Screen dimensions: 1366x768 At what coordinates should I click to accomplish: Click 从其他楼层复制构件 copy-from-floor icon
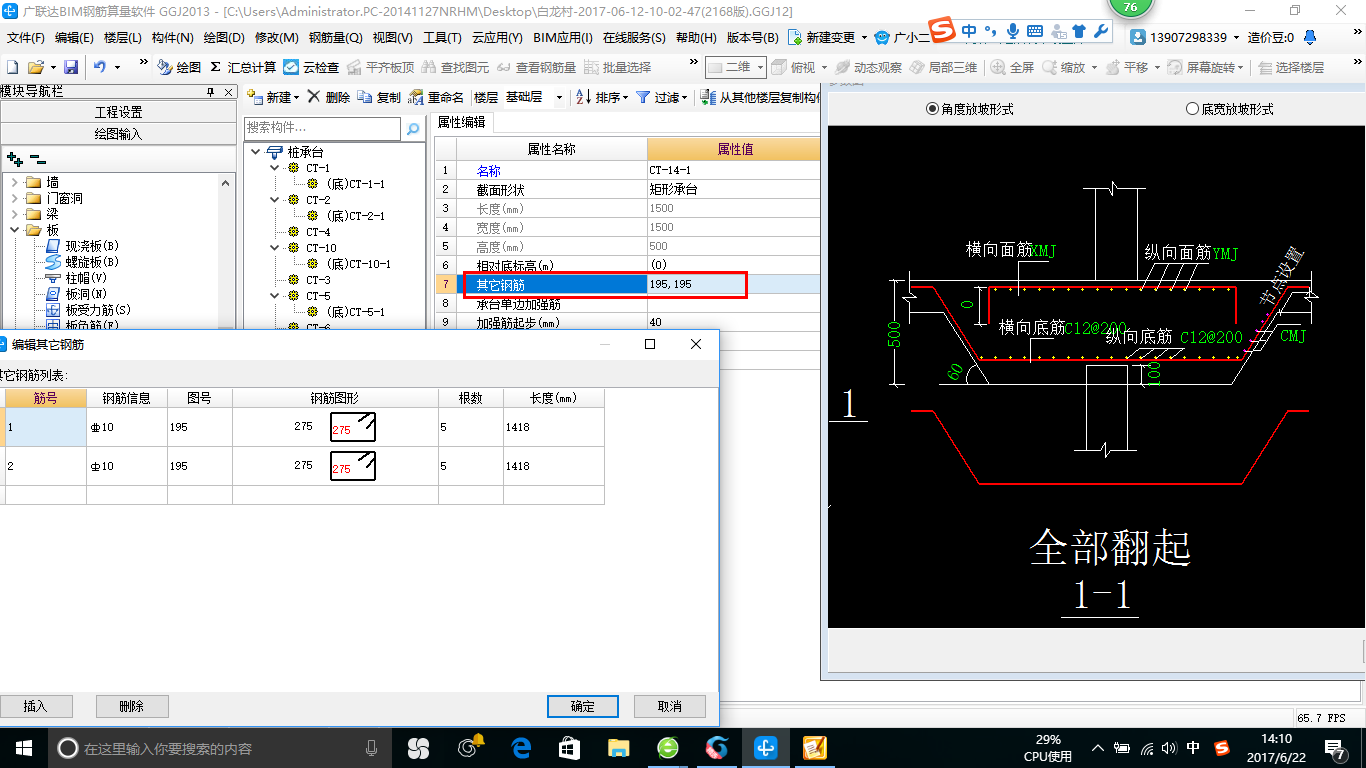click(x=709, y=97)
